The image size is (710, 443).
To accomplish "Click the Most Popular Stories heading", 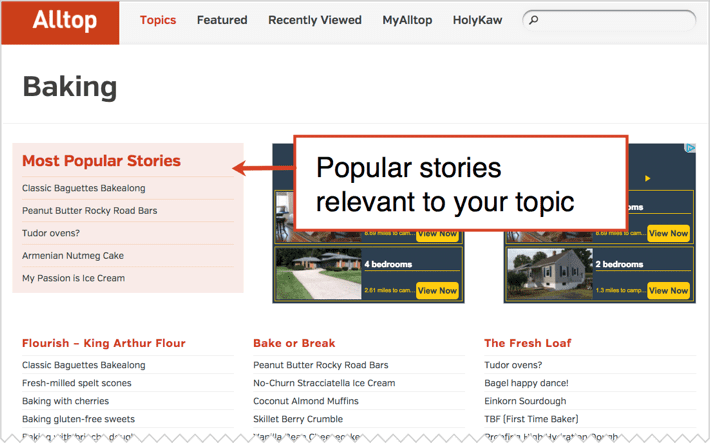I will pyautogui.click(x=101, y=161).
